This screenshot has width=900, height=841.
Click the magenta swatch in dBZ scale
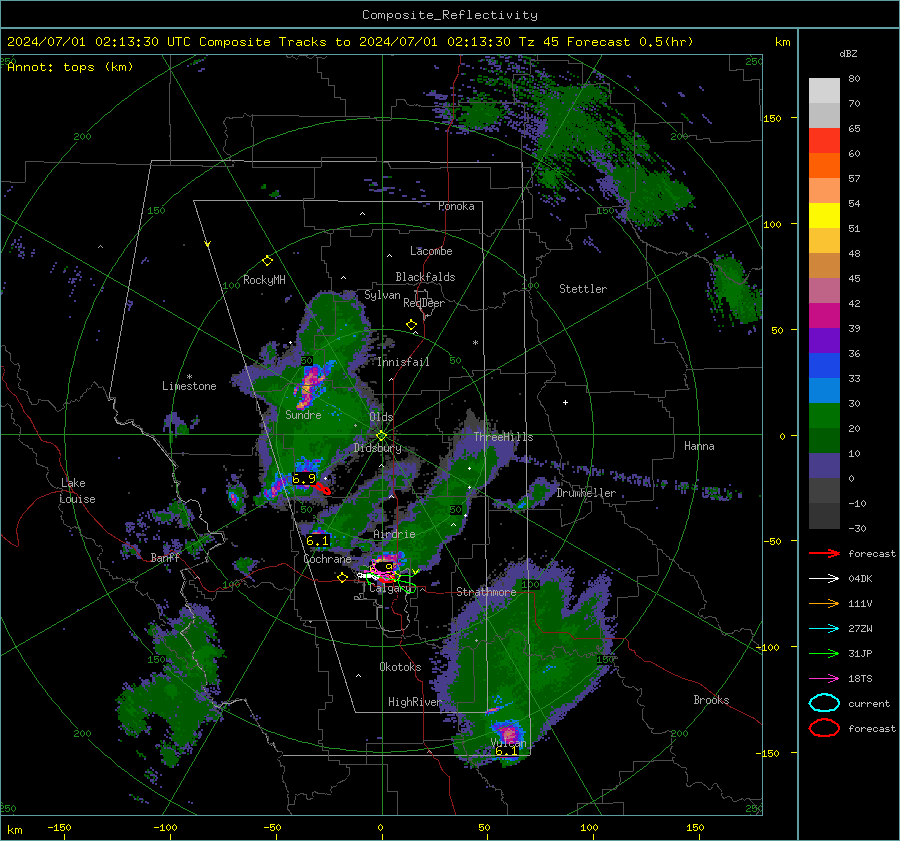(824, 316)
